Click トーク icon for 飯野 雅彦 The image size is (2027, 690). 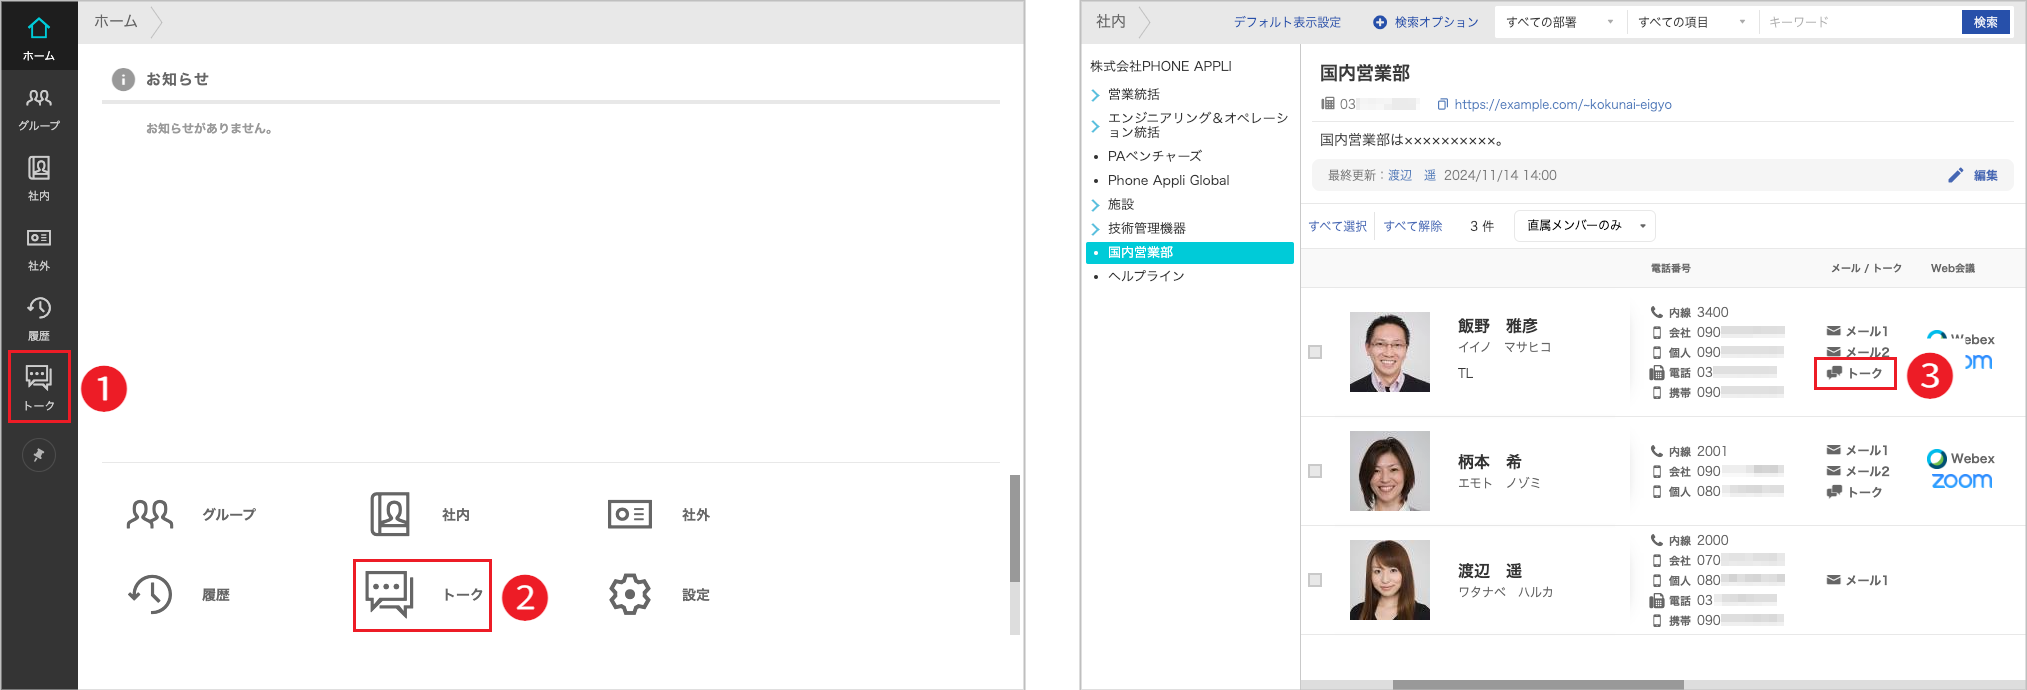(x=1834, y=373)
